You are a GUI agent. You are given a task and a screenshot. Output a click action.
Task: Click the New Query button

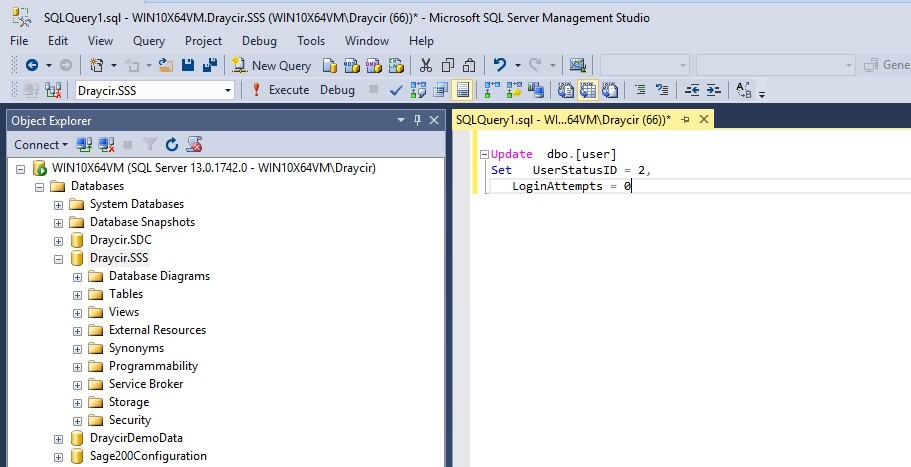coord(272,66)
